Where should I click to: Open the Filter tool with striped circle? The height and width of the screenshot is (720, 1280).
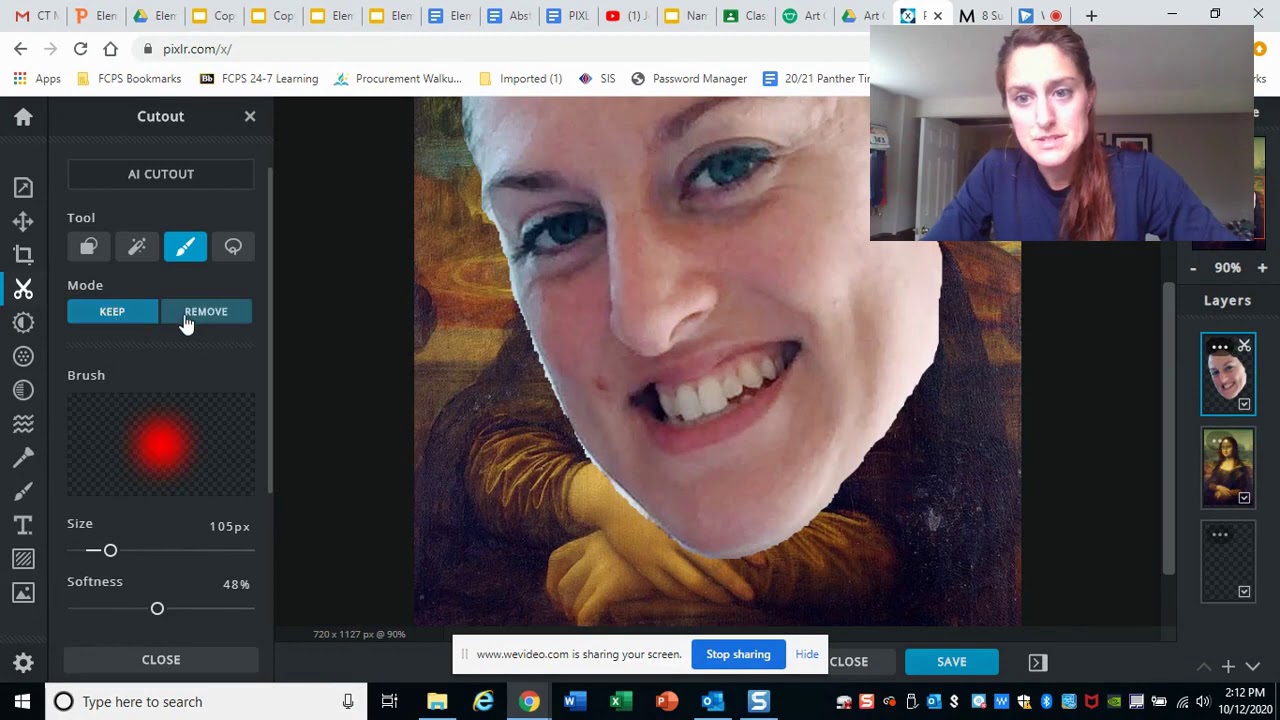[x=23, y=390]
